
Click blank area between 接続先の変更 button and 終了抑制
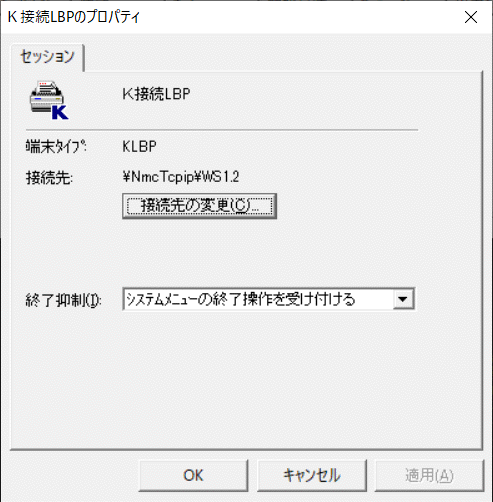(x=247, y=253)
